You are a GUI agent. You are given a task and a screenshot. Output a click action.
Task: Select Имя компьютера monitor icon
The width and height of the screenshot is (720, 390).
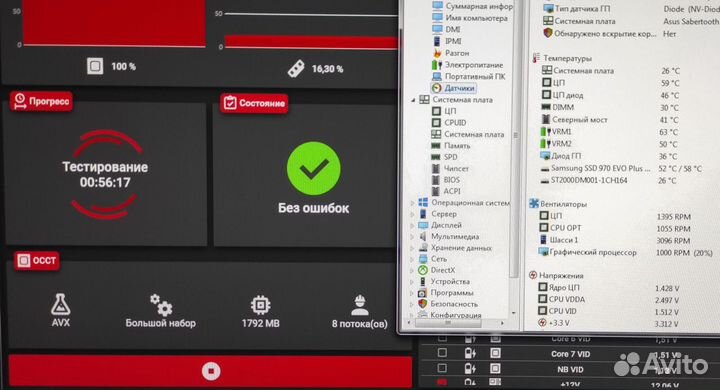pos(437,18)
